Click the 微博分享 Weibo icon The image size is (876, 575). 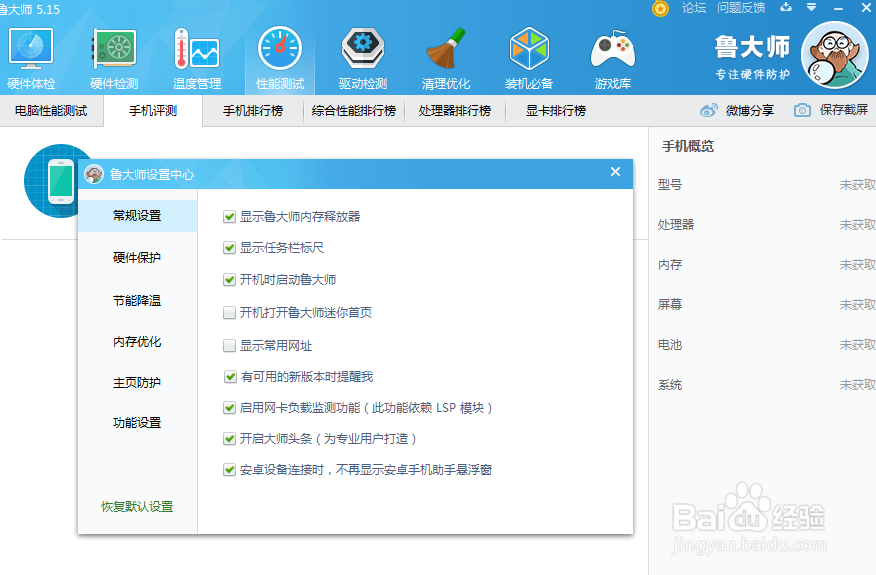708,111
